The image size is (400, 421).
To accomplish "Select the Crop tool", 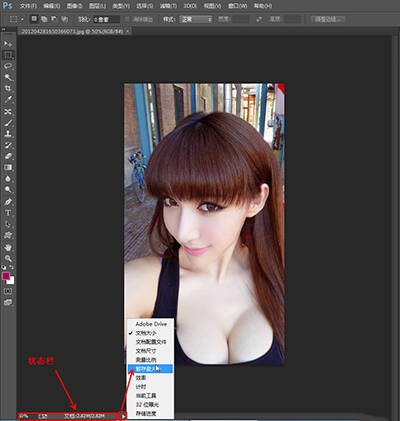I will tap(8, 88).
